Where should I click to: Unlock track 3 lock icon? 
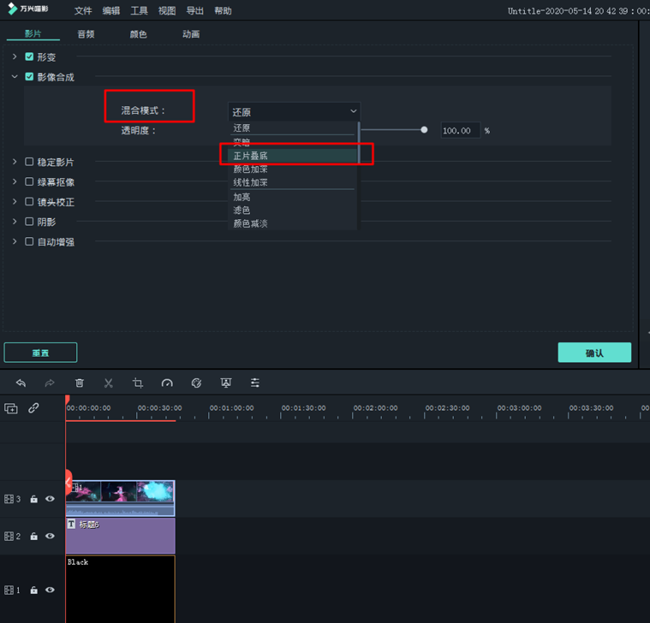pyautogui.click(x=34, y=499)
